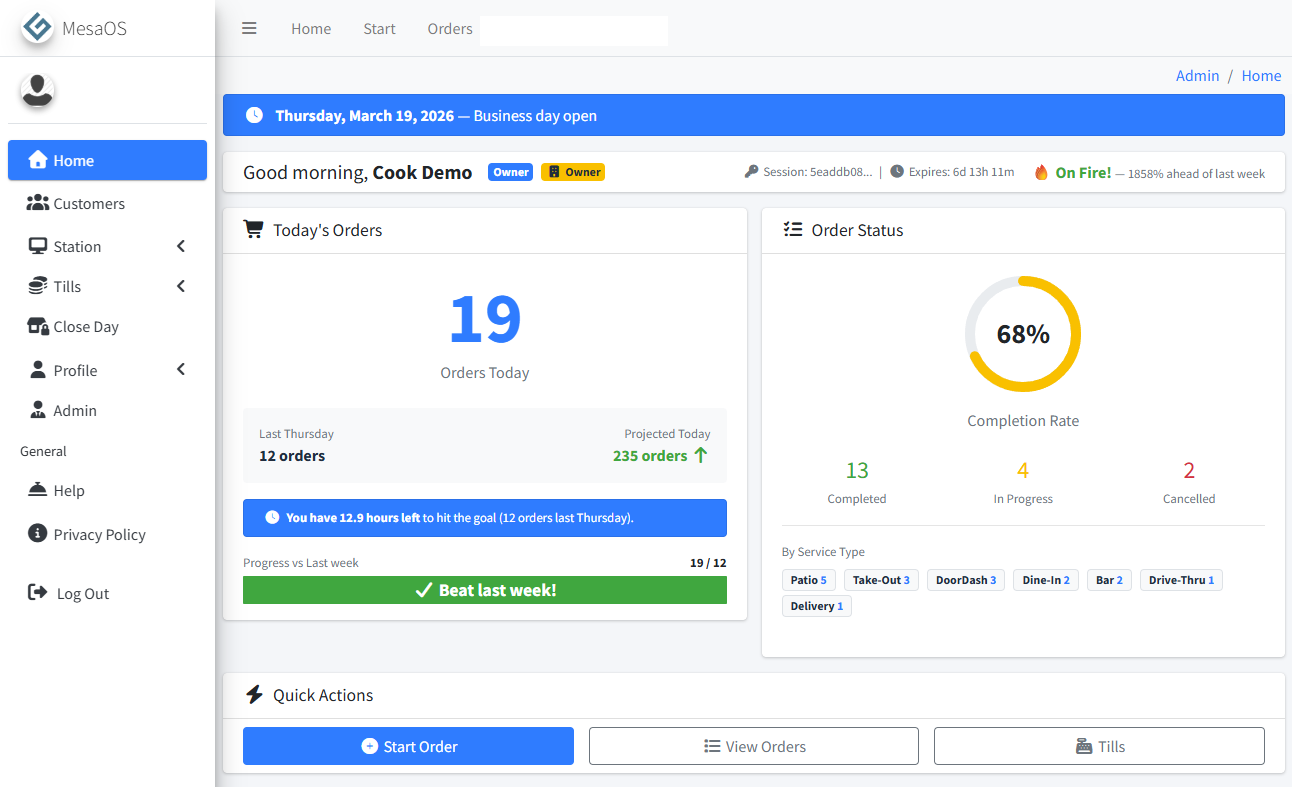Click the Privacy Policy info icon

(38, 533)
